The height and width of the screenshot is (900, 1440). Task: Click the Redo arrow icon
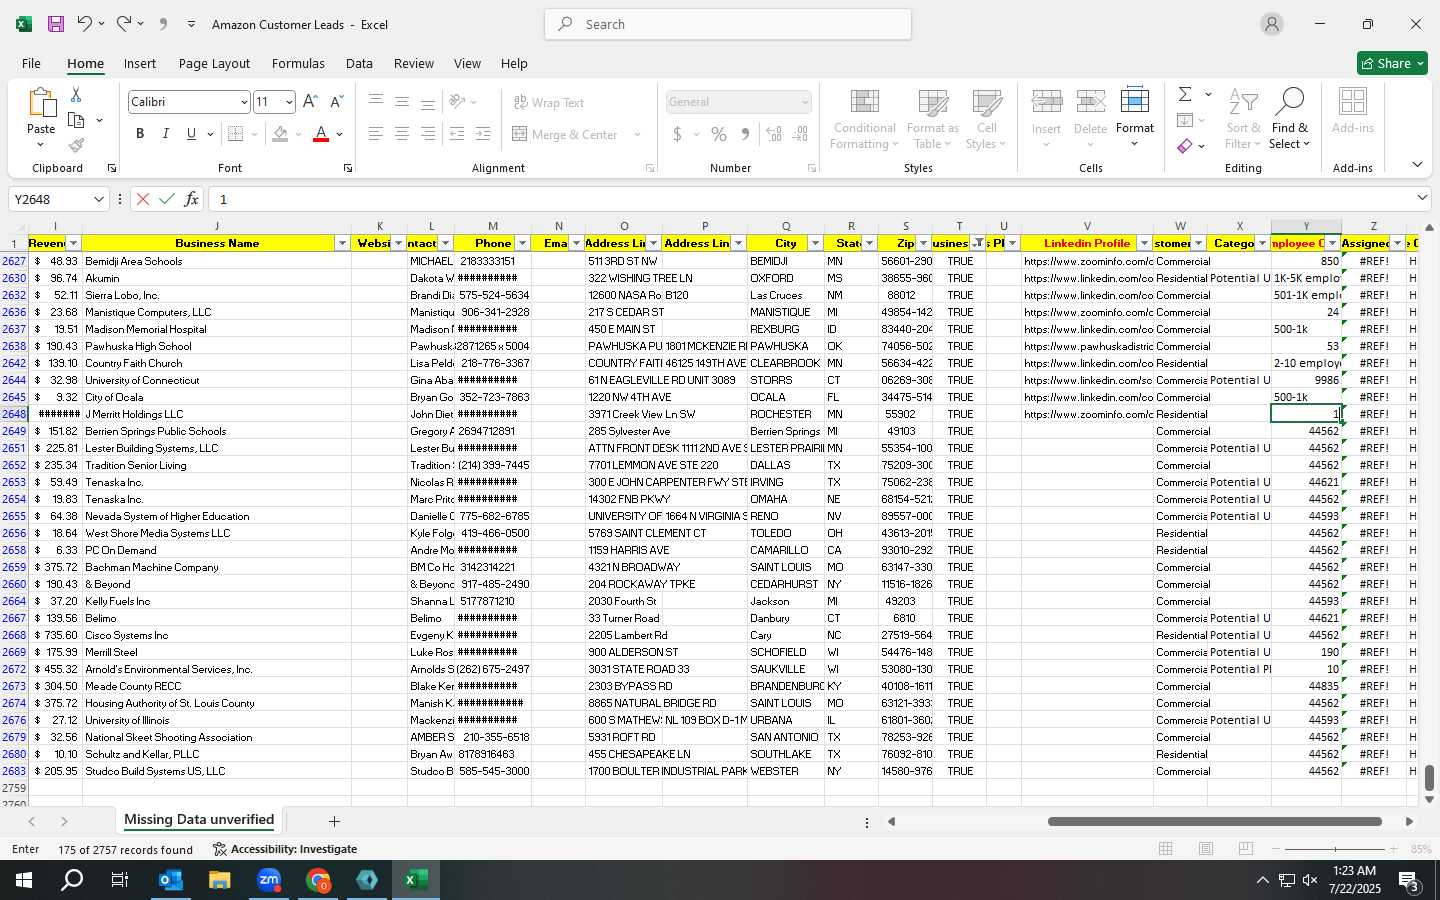pyautogui.click(x=123, y=24)
